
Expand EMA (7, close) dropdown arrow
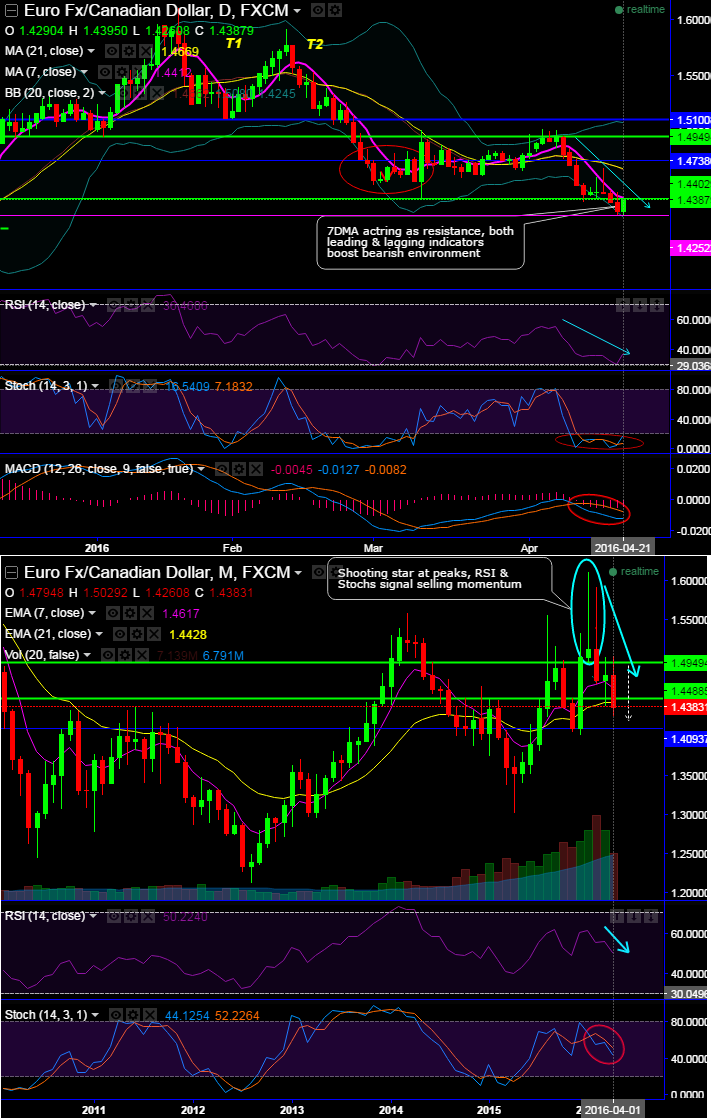pos(92,614)
